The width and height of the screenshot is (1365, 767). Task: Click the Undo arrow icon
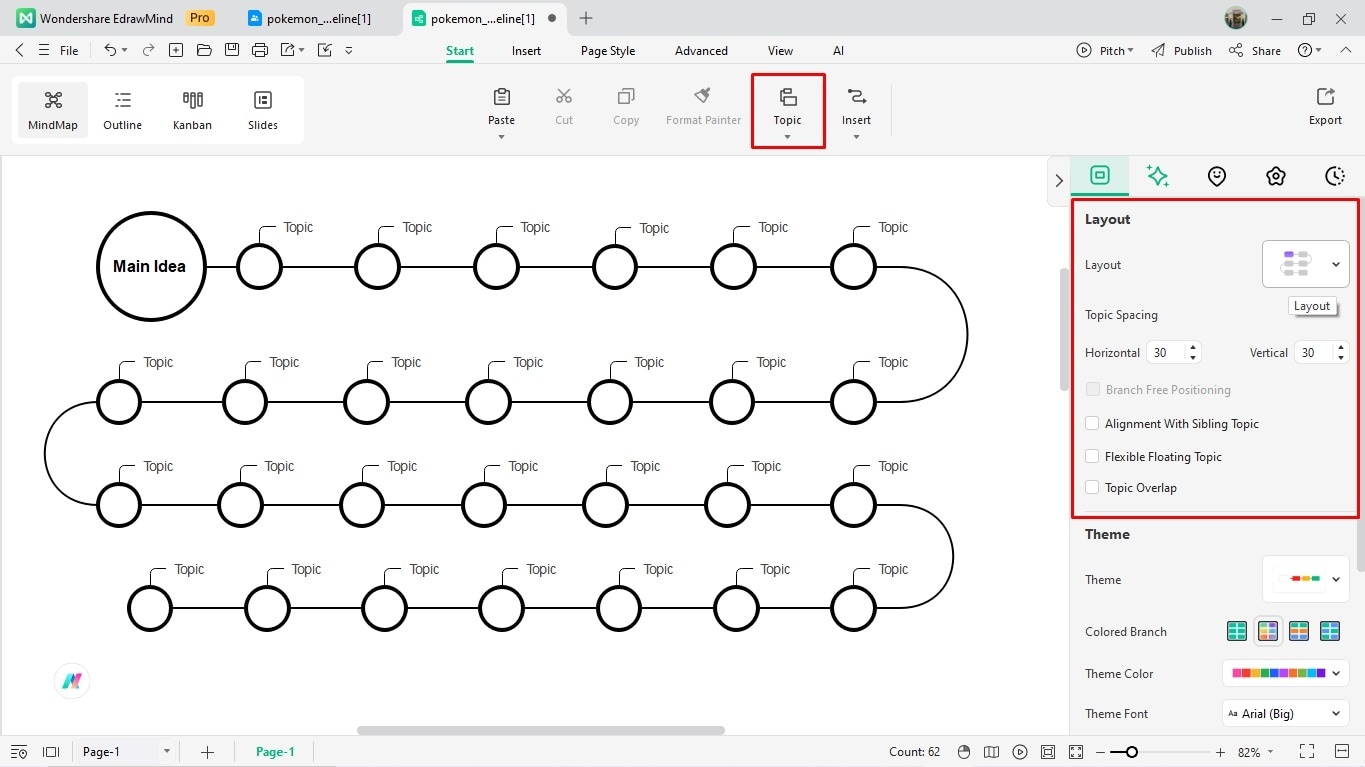(110, 50)
